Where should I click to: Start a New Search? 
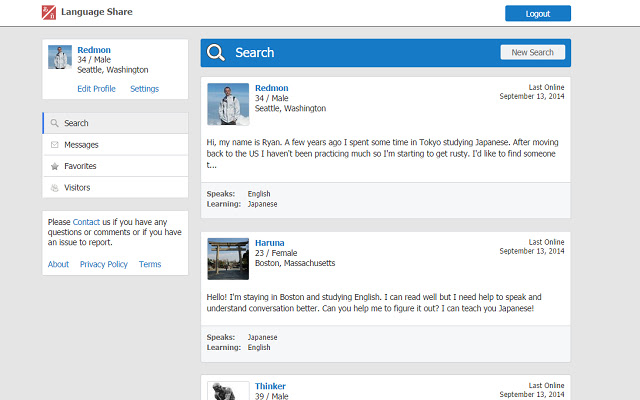tap(532, 53)
